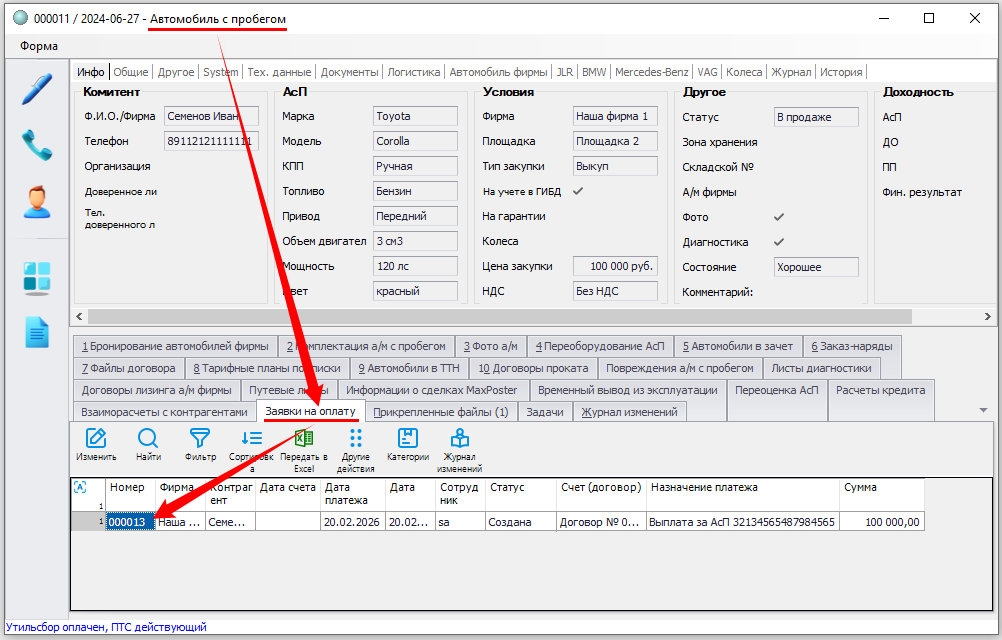Image resolution: width=1002 pixels, height=640 pixels.
Task: Click the blue document sidebar icon
Action: tap(36, 332)
